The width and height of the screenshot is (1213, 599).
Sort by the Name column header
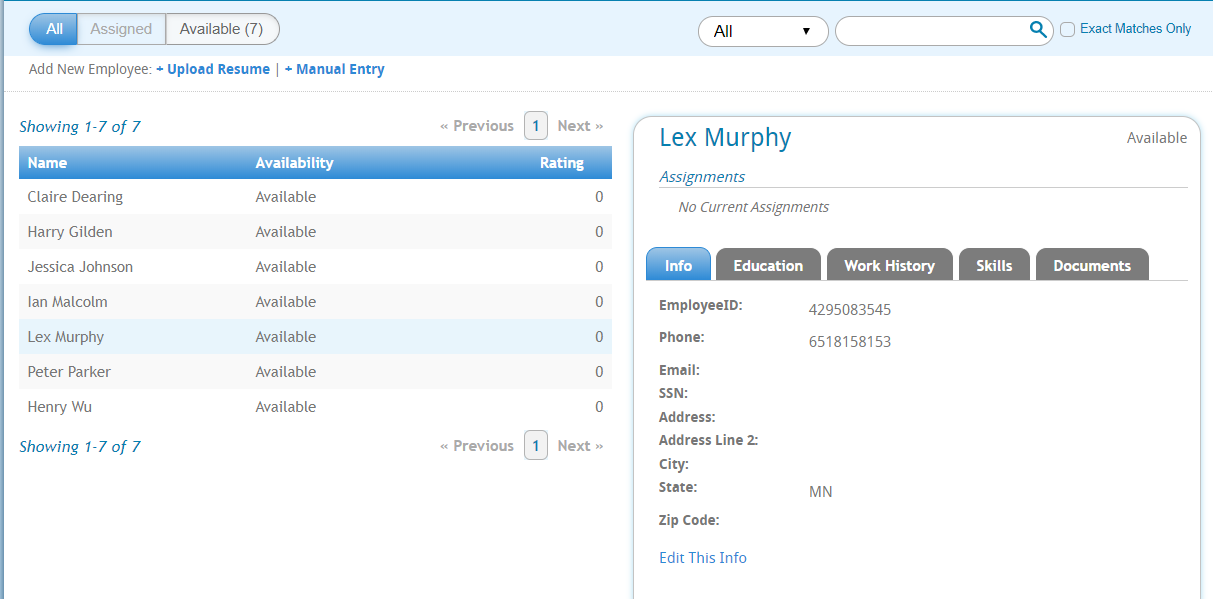pos(47,163)
